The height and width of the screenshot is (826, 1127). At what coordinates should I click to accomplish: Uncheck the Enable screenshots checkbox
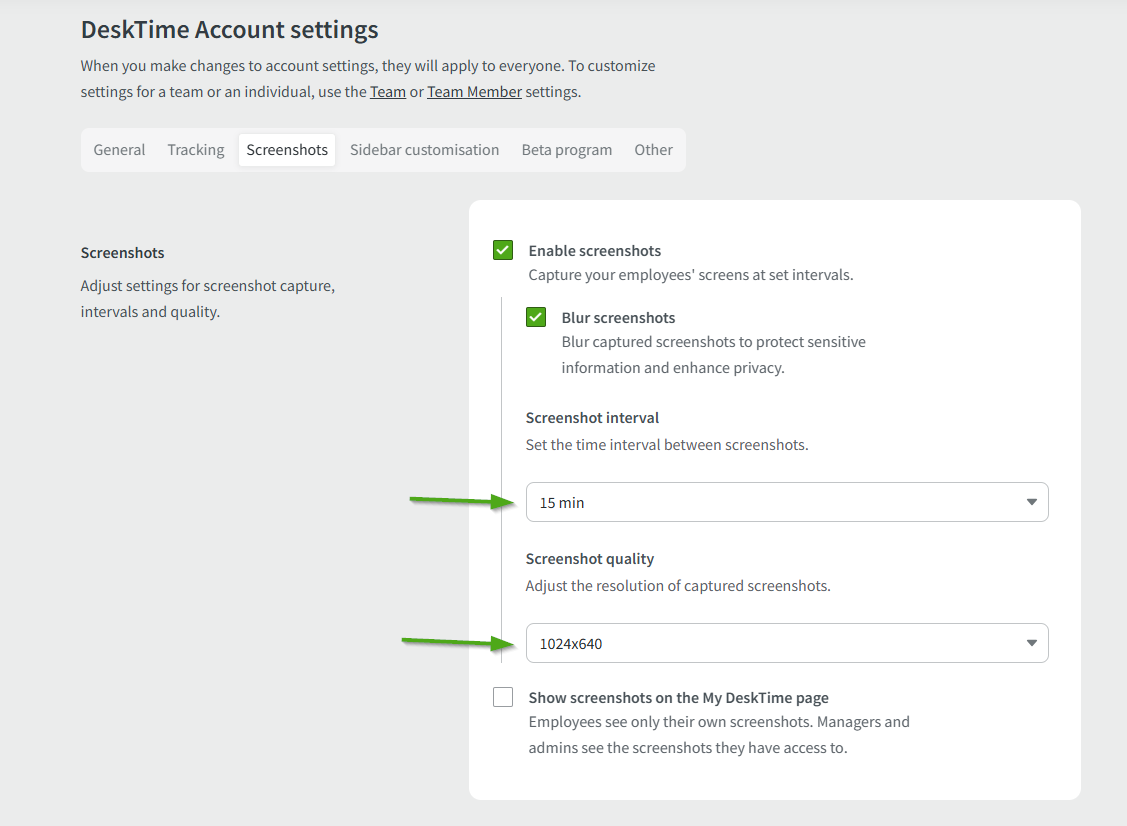pos(503,250)
